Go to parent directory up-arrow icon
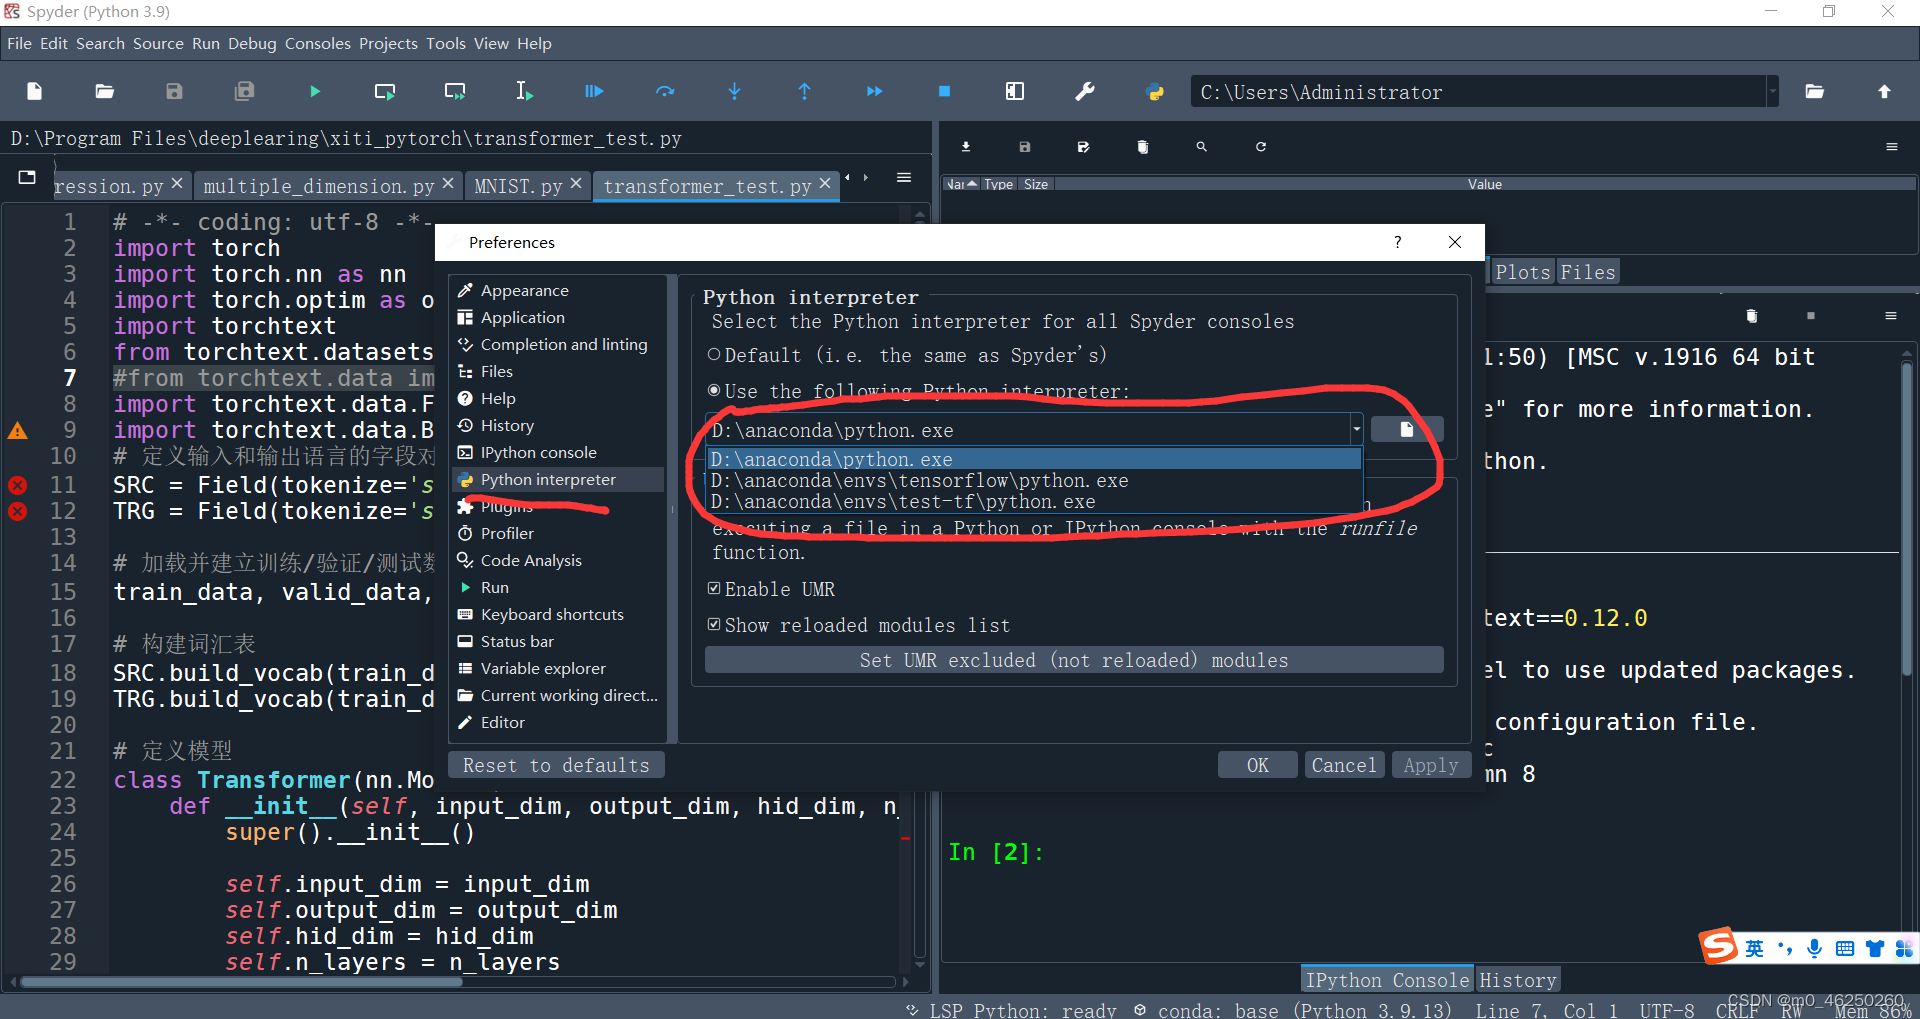The height and width of the screenshot is (1019, 1920). point(1884,91)
